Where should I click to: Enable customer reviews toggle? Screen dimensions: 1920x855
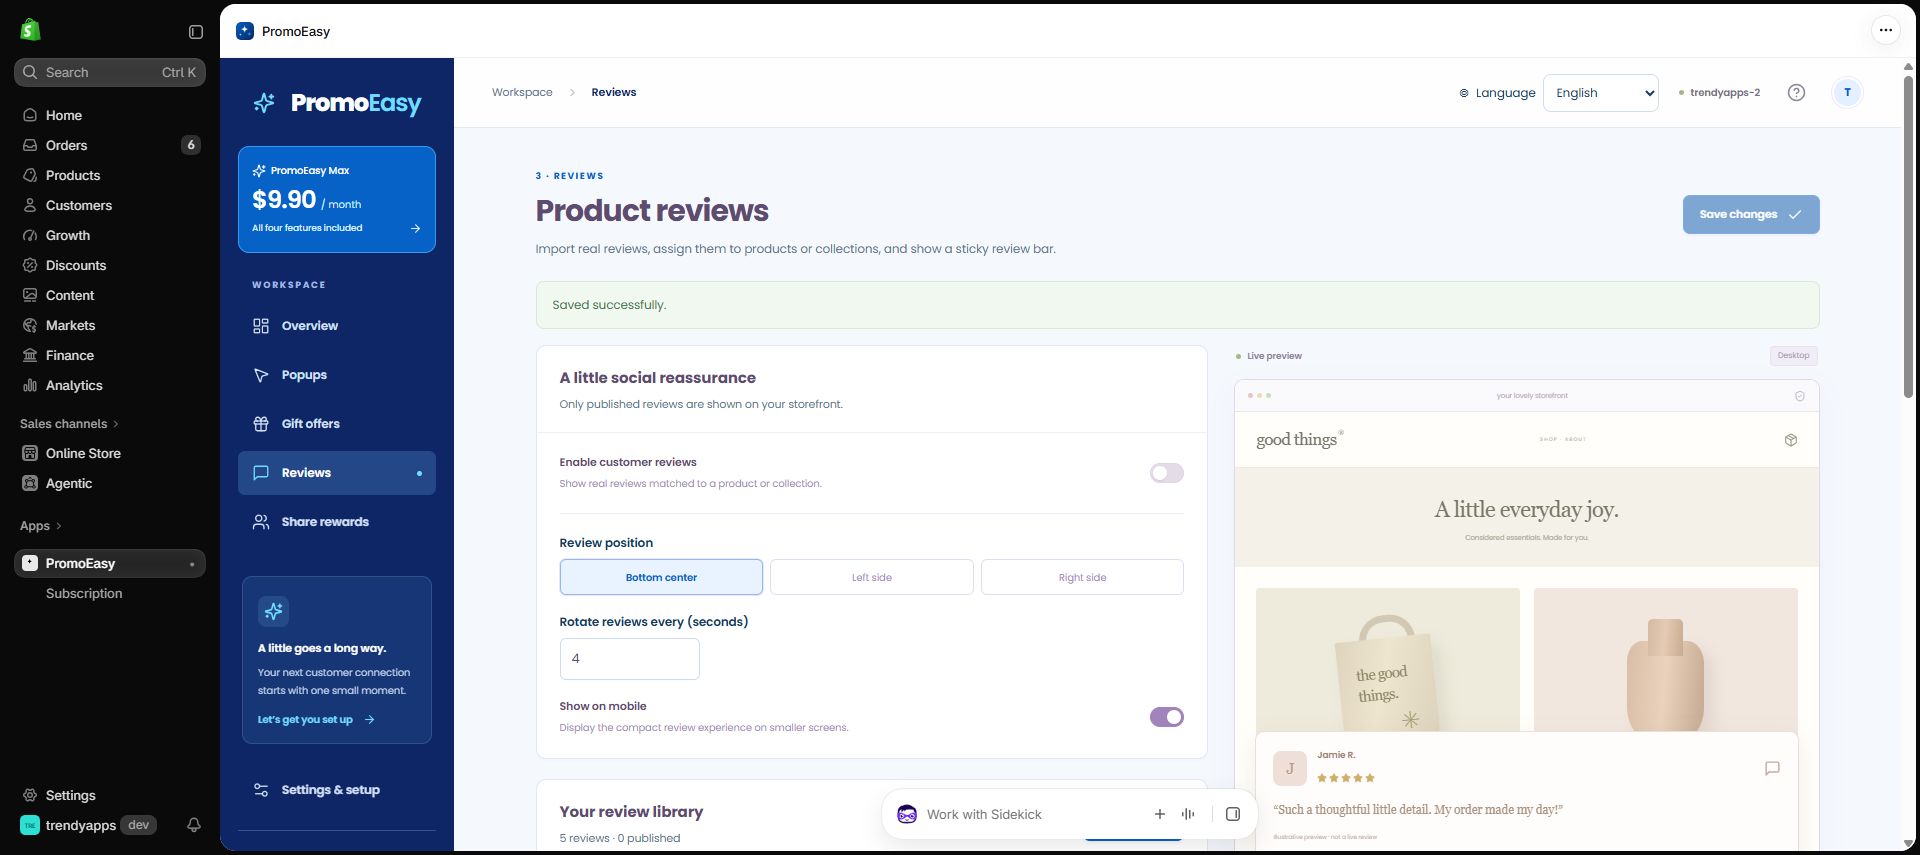[x=1166, y=473]
